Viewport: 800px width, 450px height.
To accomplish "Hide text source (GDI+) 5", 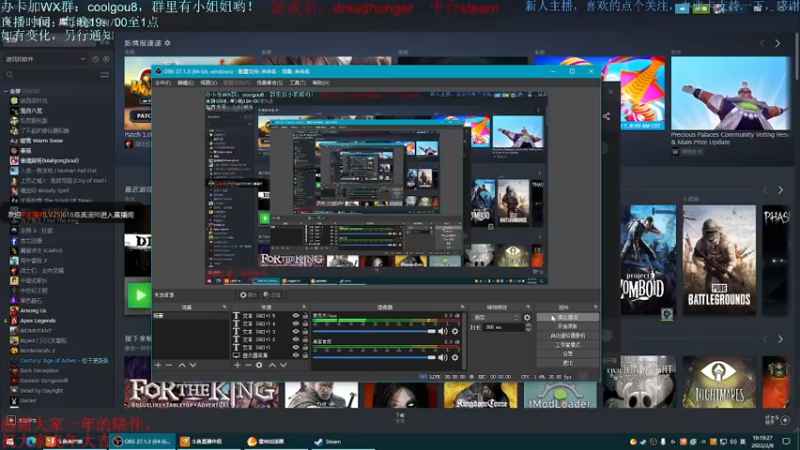I will click(x=295, y=316).
